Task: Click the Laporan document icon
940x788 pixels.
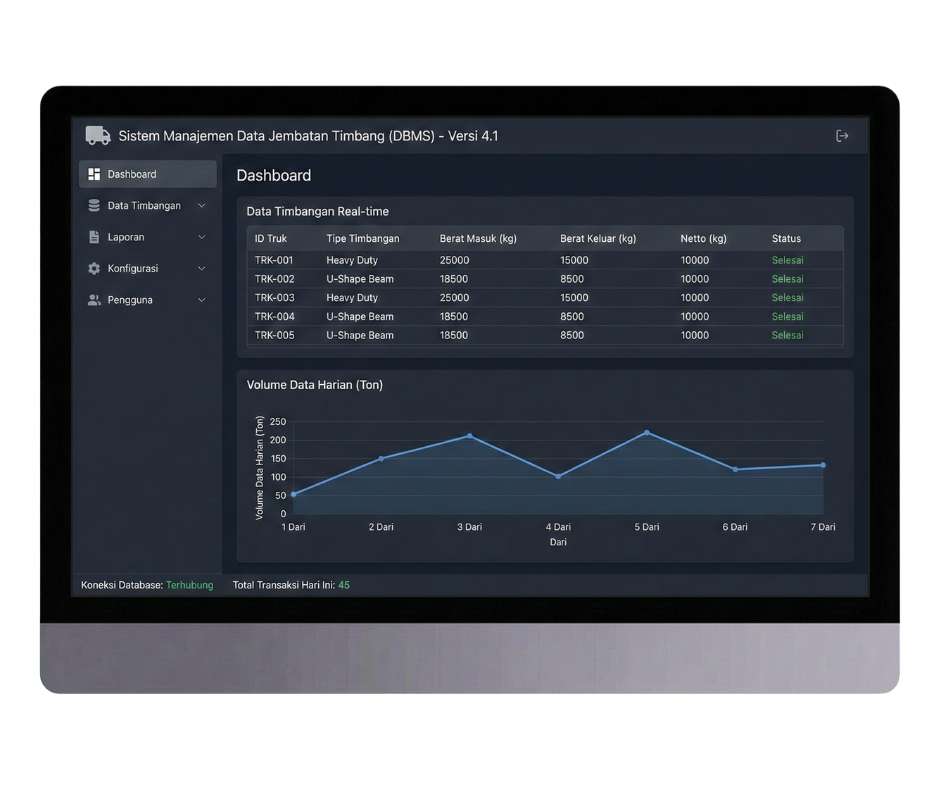Action: pos(94,237)
